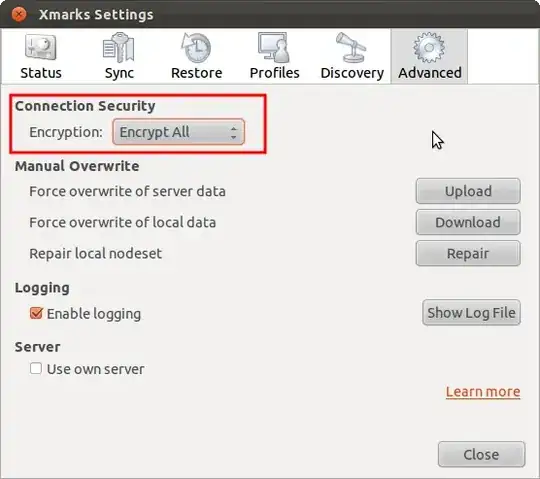Click the Close button at bottom
The height and width of the screenshot is (479, 540).
click(x=481, y=455)
